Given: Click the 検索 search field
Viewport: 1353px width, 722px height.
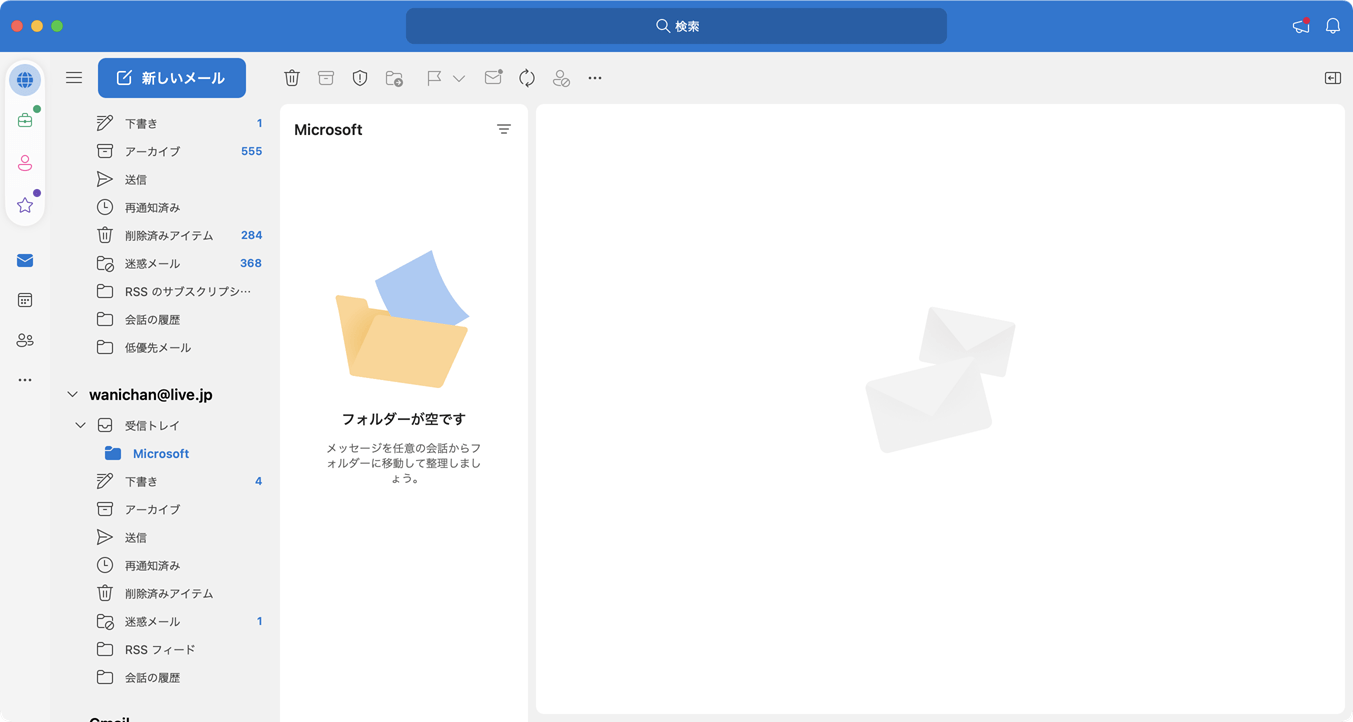Looking at the screenshot, I should (x=676, y=26).
